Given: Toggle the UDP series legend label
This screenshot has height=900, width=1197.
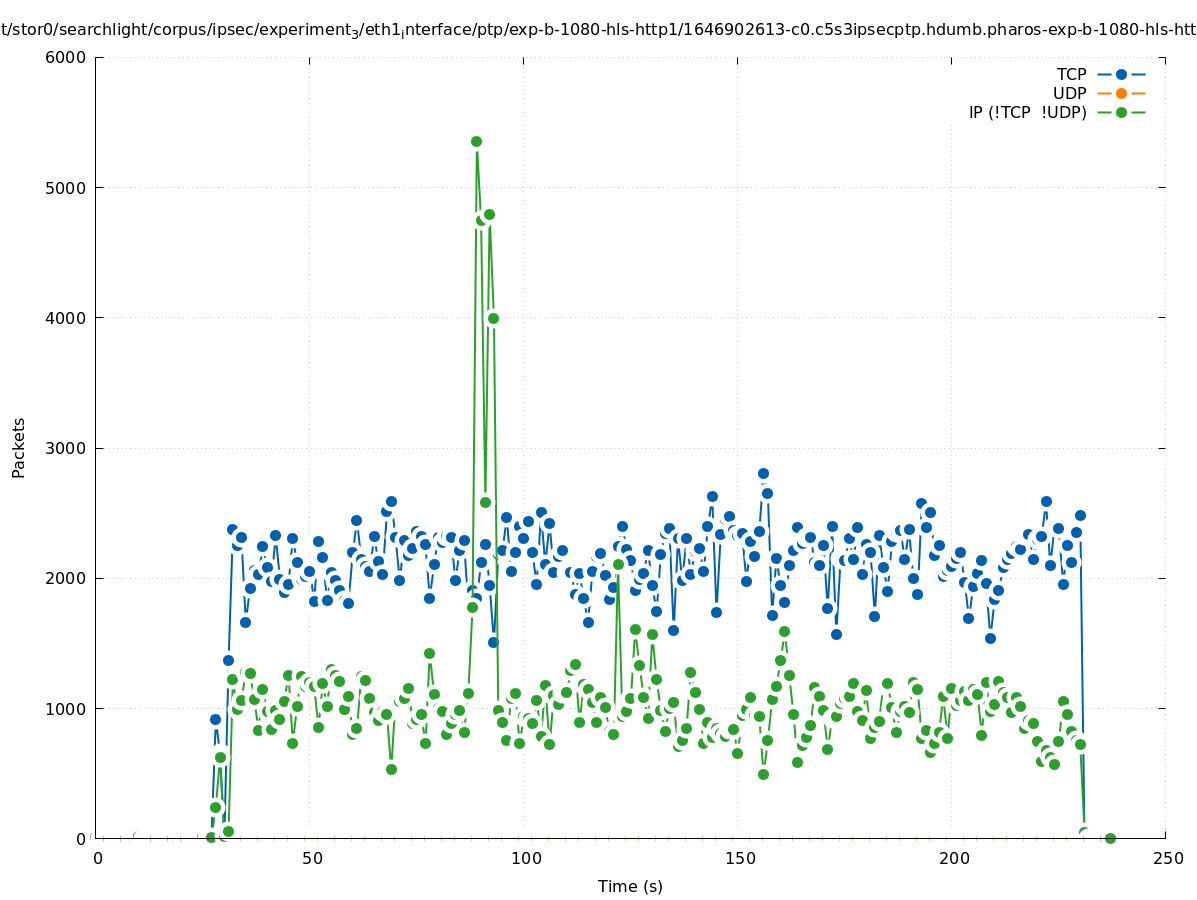Looking at the screenshot, I should point(1069,93).
